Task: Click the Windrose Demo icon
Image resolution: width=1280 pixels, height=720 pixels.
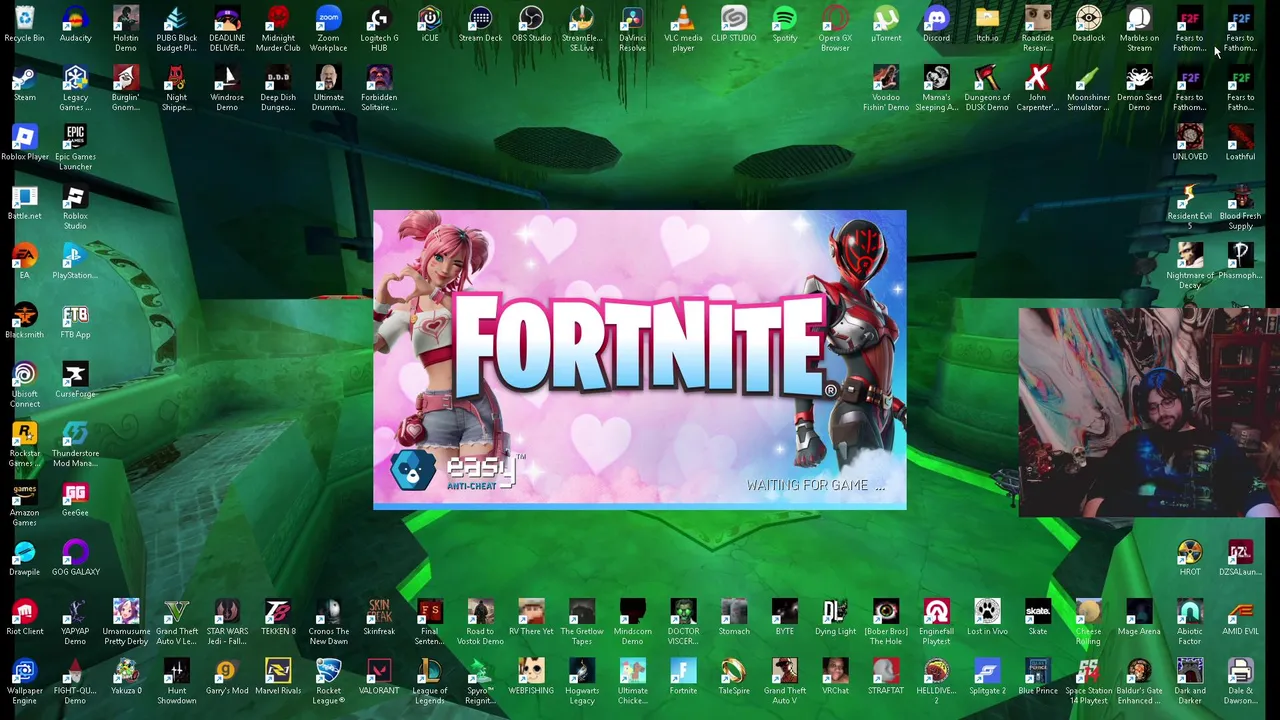Action: tap(227, 88)
